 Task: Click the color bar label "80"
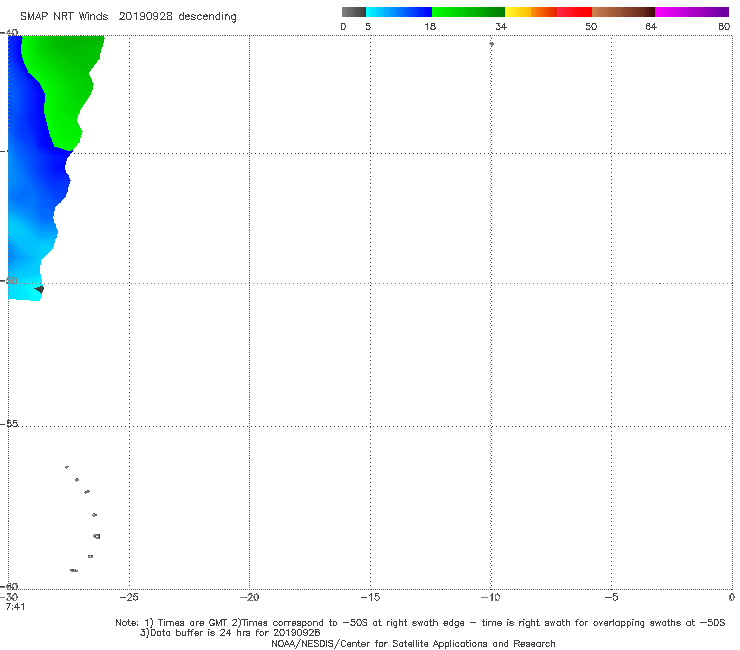point(724,26)
